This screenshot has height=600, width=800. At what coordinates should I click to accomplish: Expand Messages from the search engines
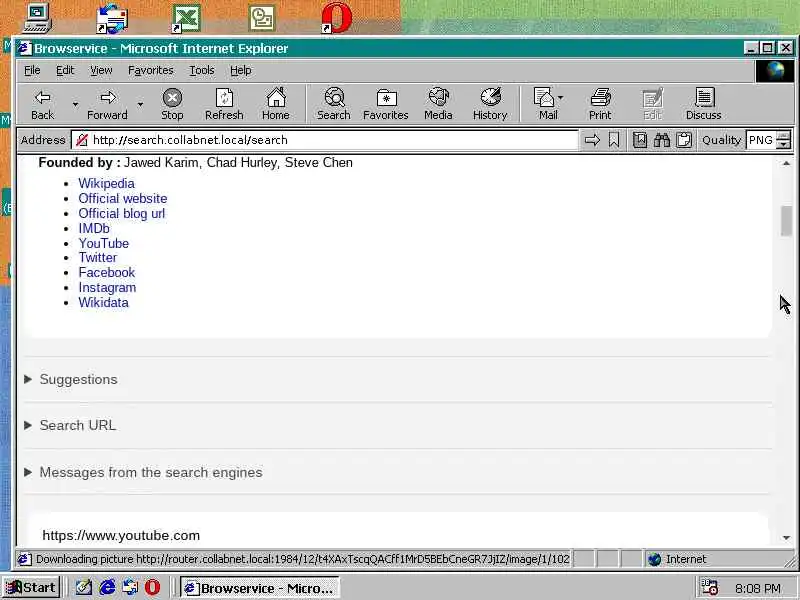click(143, 472)
